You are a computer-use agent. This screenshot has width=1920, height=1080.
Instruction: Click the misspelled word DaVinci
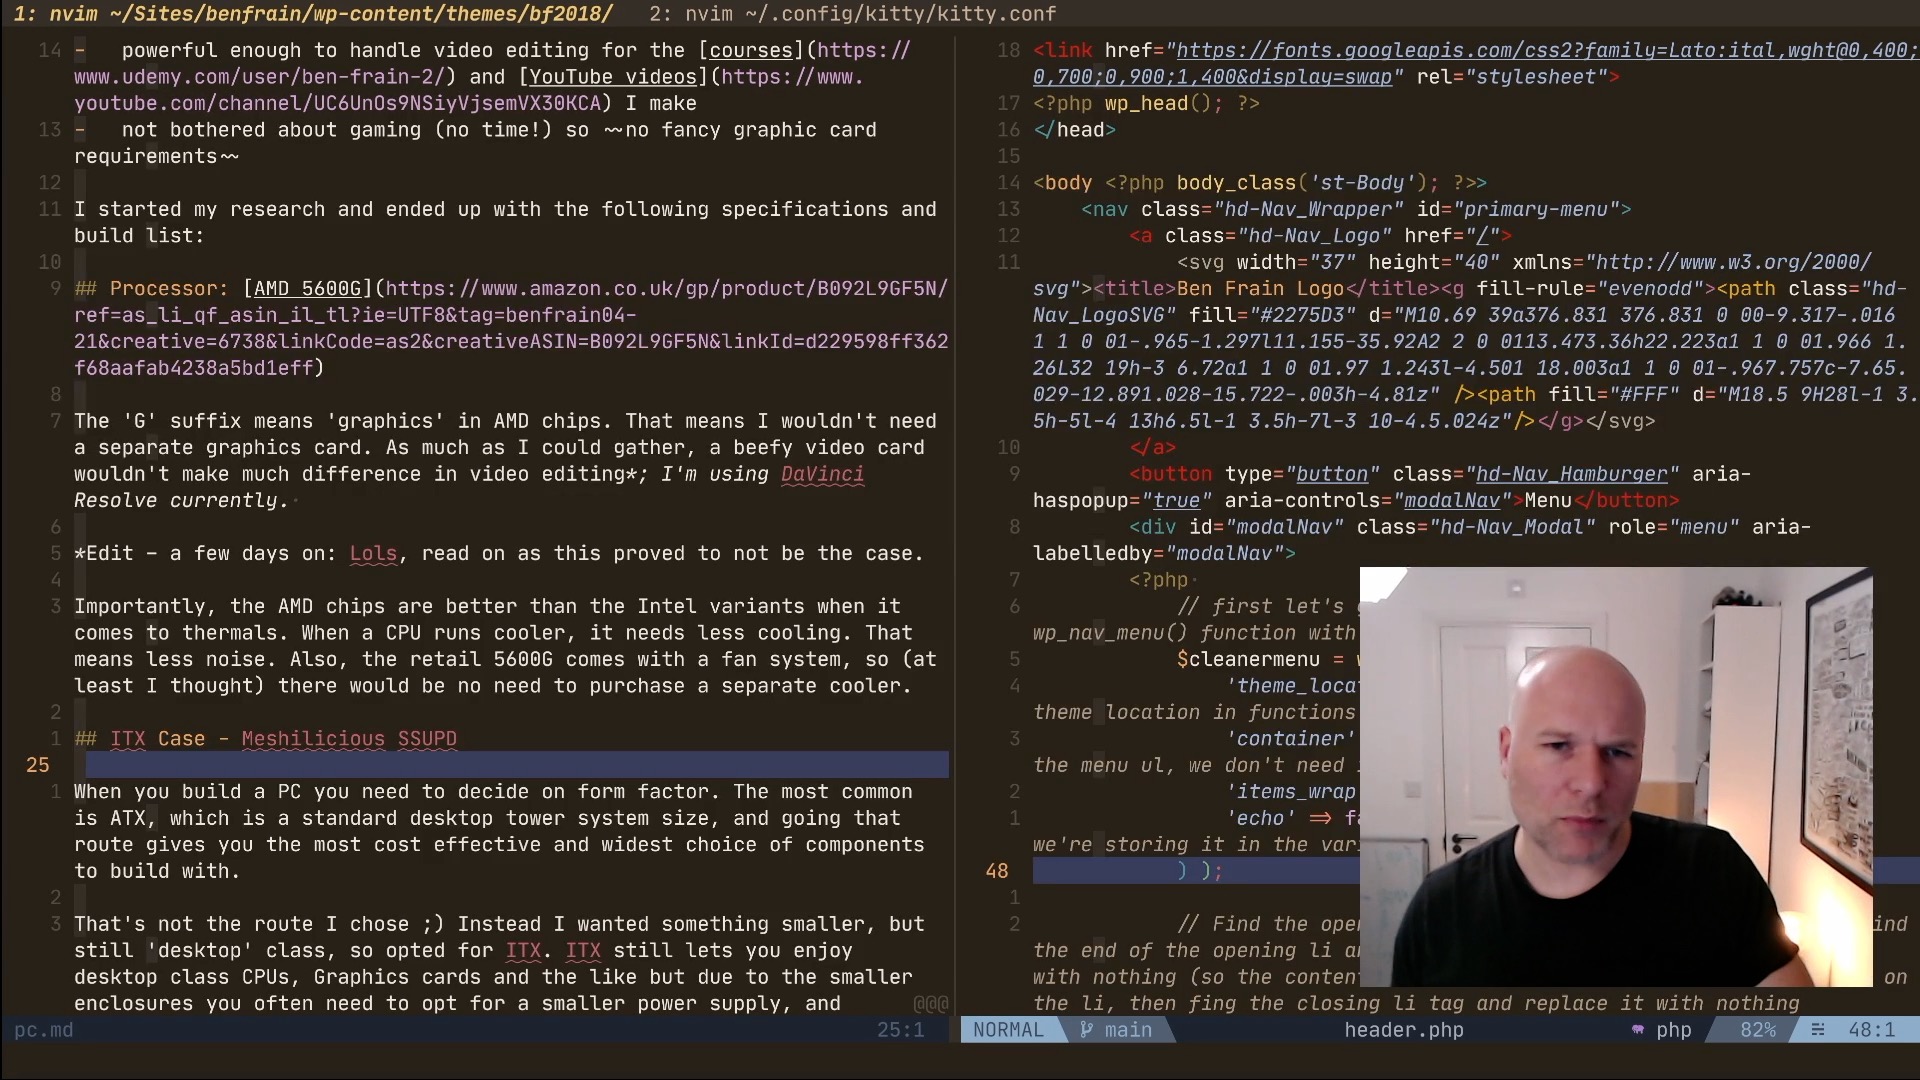point(823,474)
